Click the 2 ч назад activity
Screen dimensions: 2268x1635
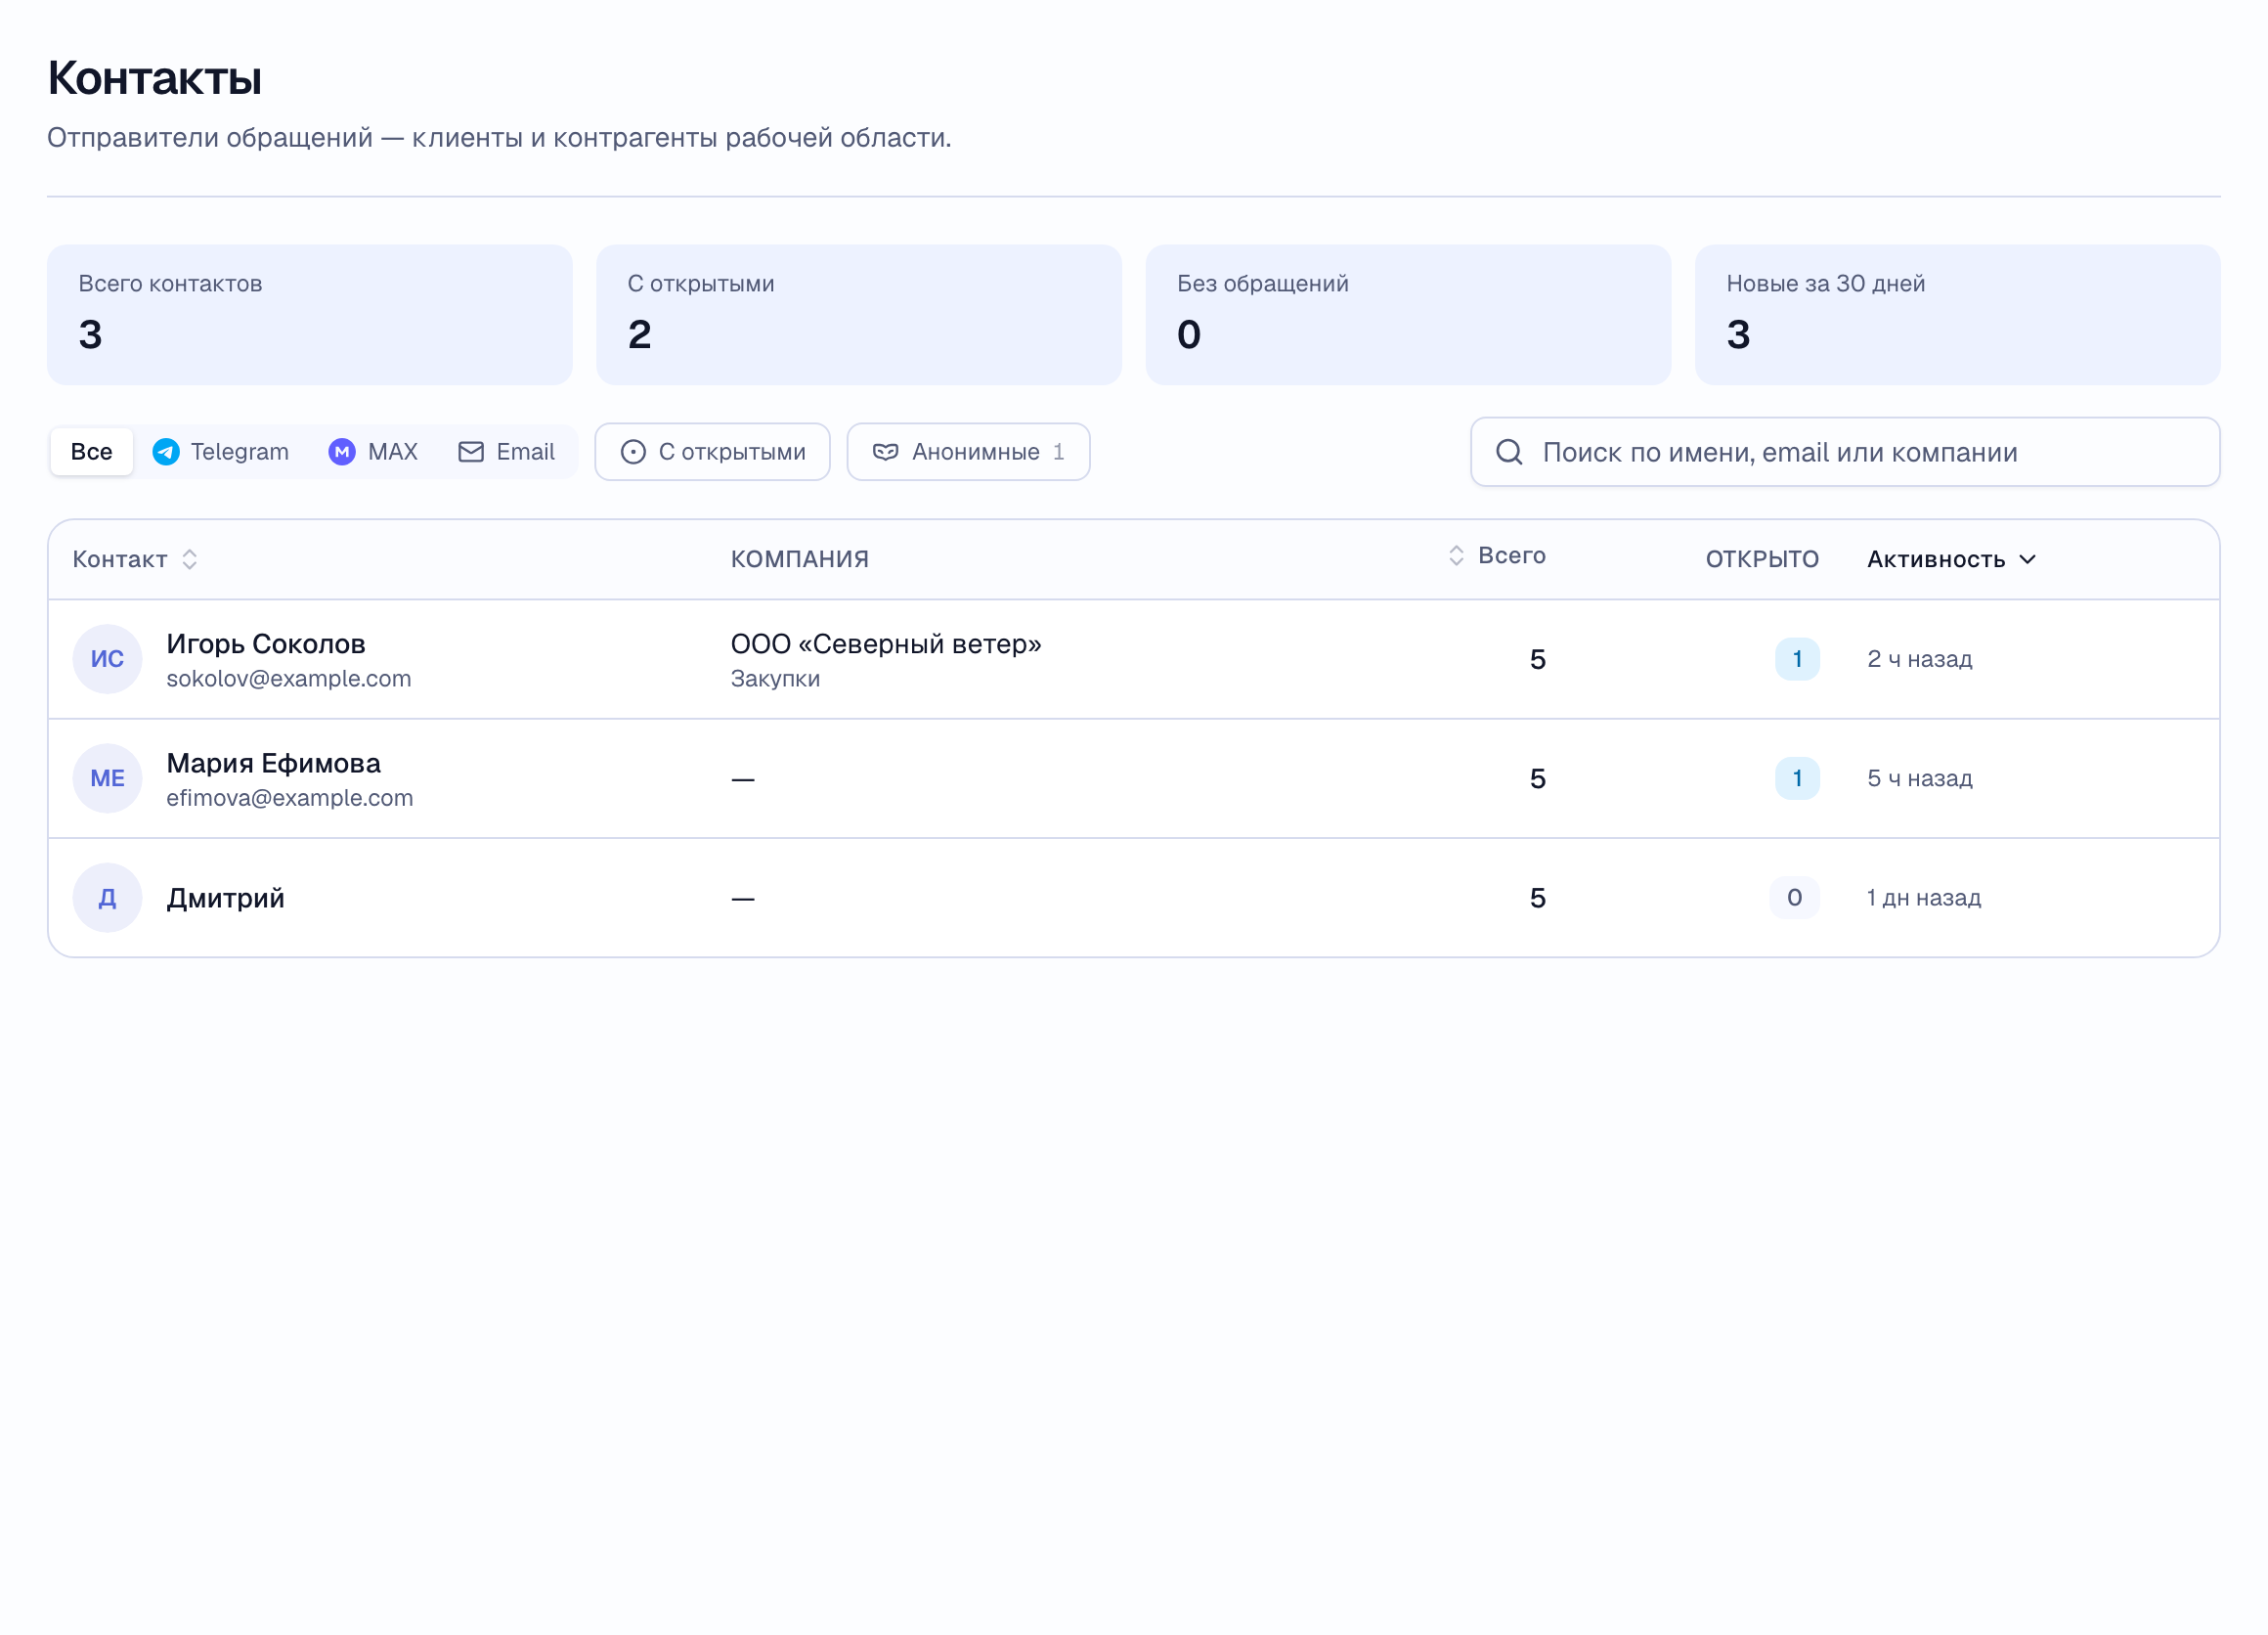pos(1919,659)
